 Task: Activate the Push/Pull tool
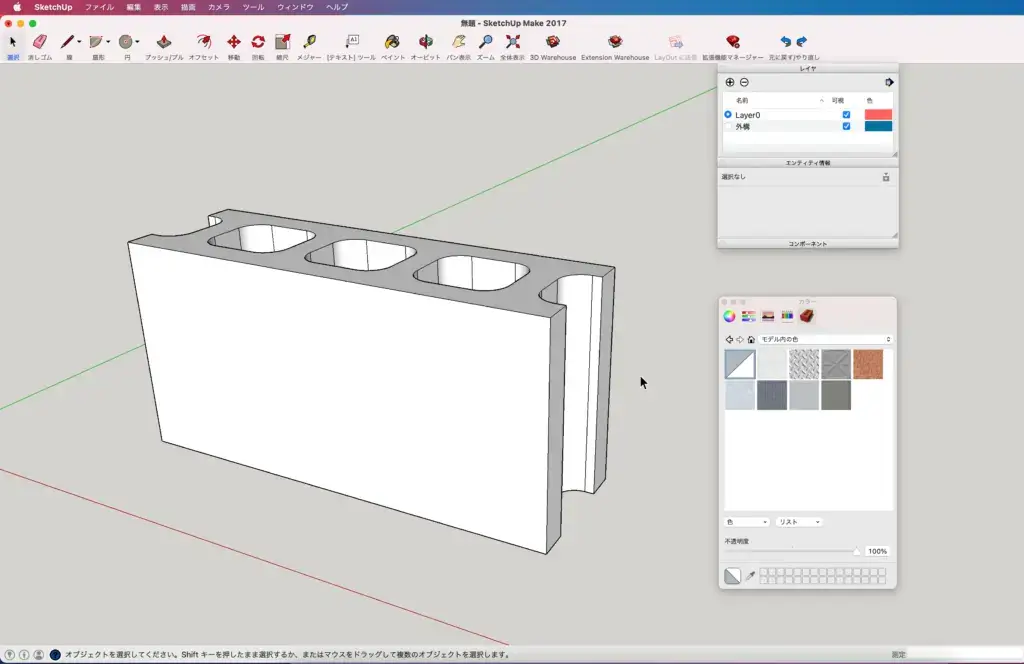(x=163, y=42)
